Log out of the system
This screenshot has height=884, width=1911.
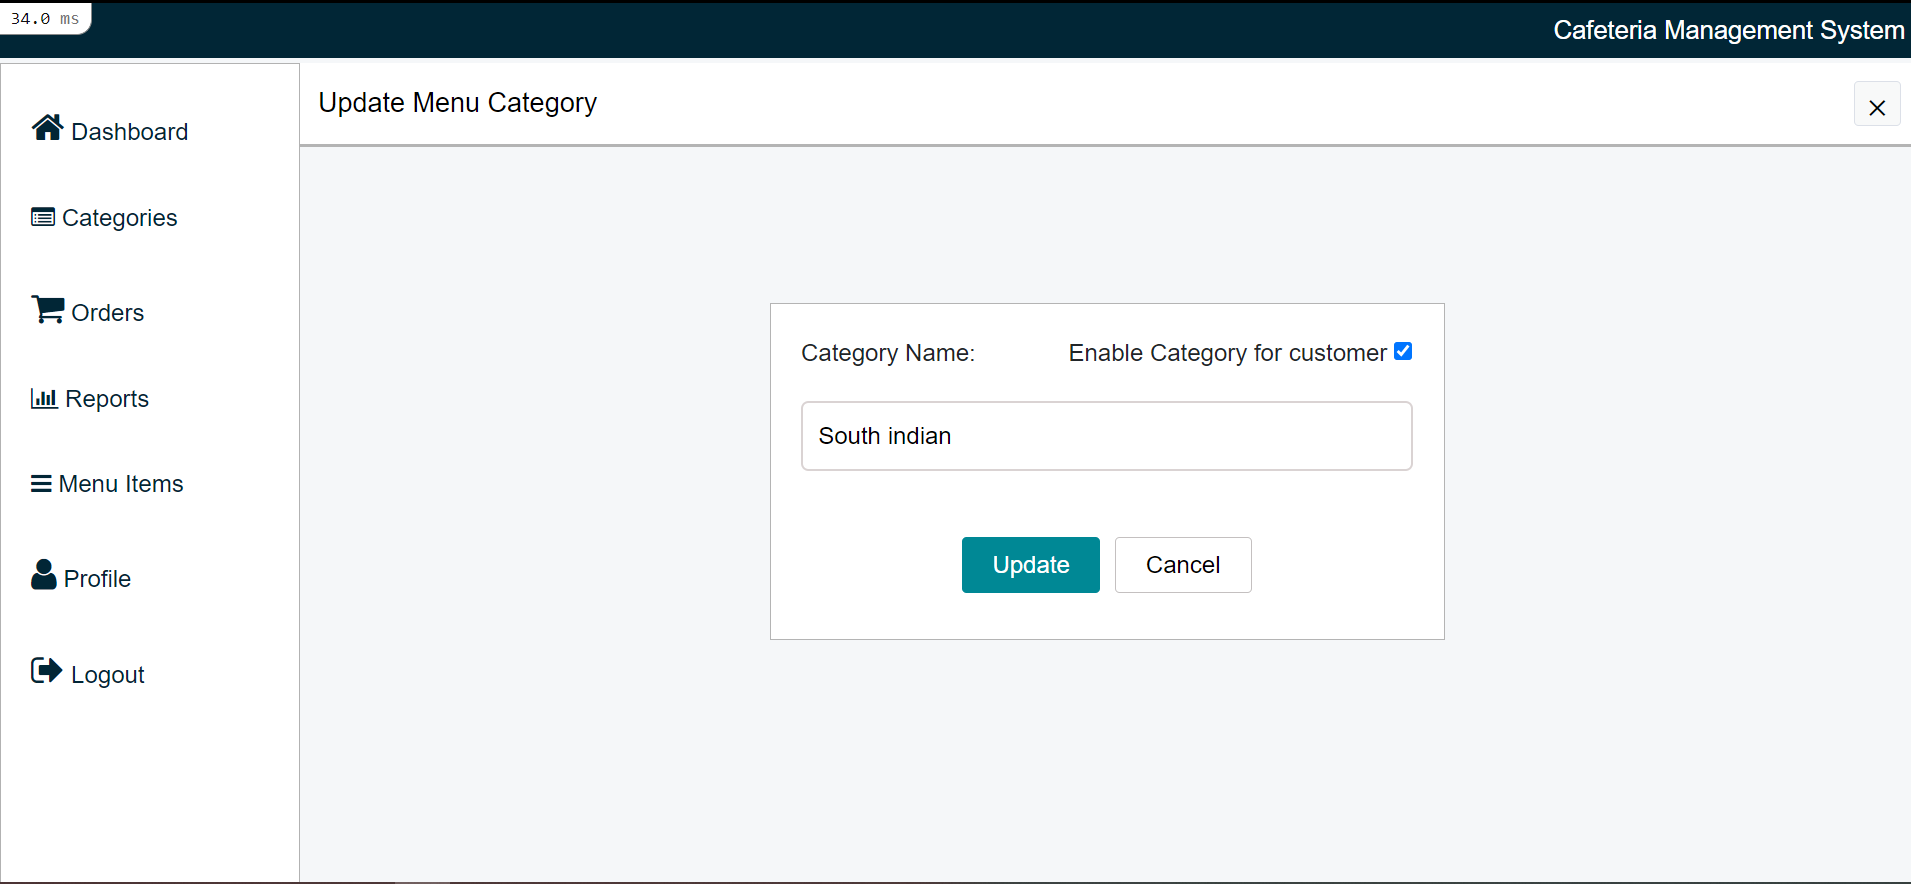coord(106,673)
